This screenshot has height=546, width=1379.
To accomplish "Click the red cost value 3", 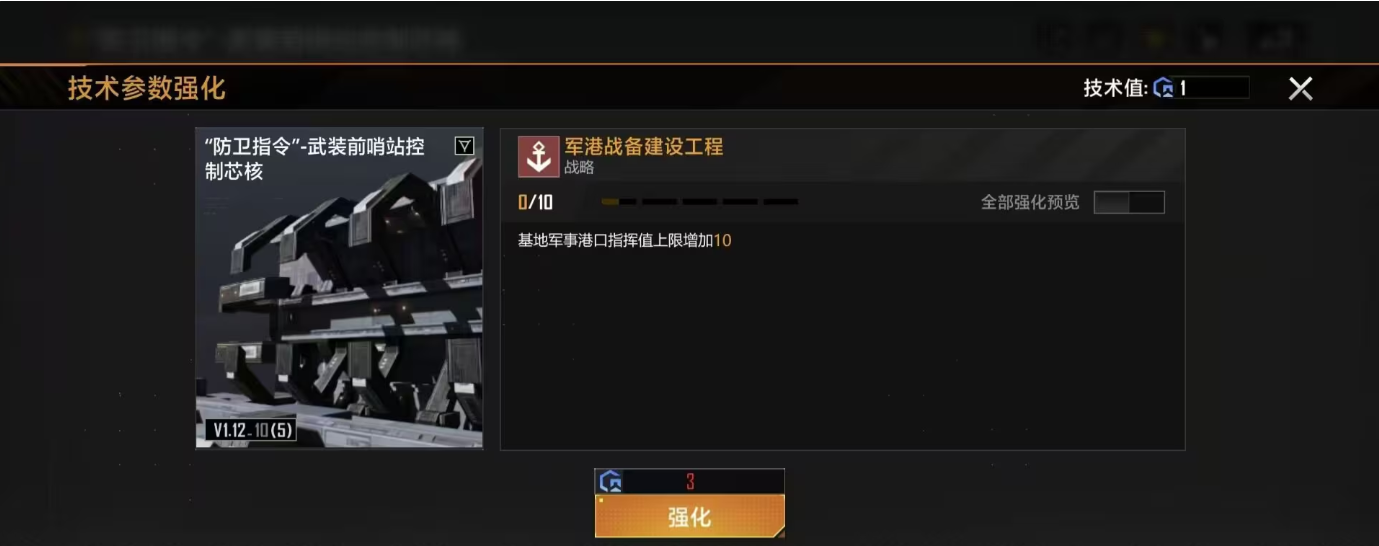I will pos(690,482).
